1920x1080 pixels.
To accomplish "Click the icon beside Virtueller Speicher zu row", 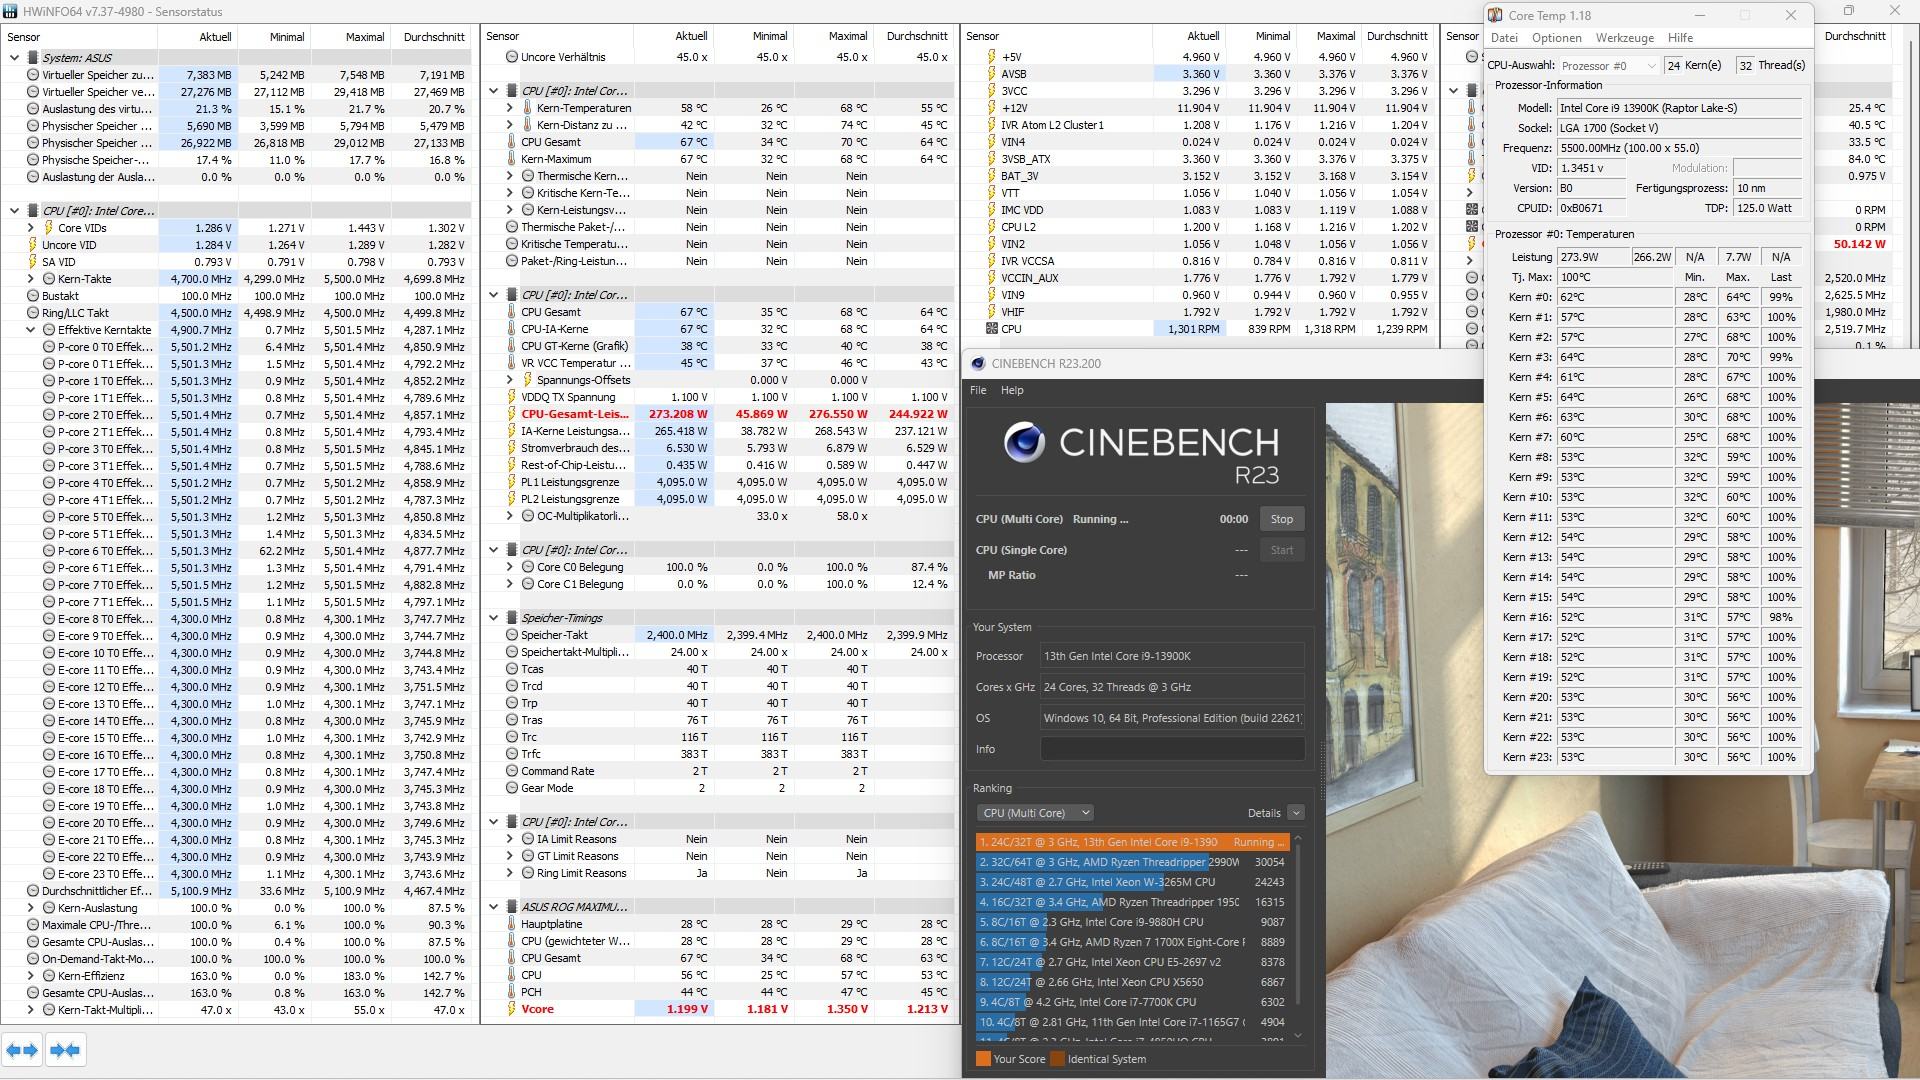I will click(x=32, y=75).
